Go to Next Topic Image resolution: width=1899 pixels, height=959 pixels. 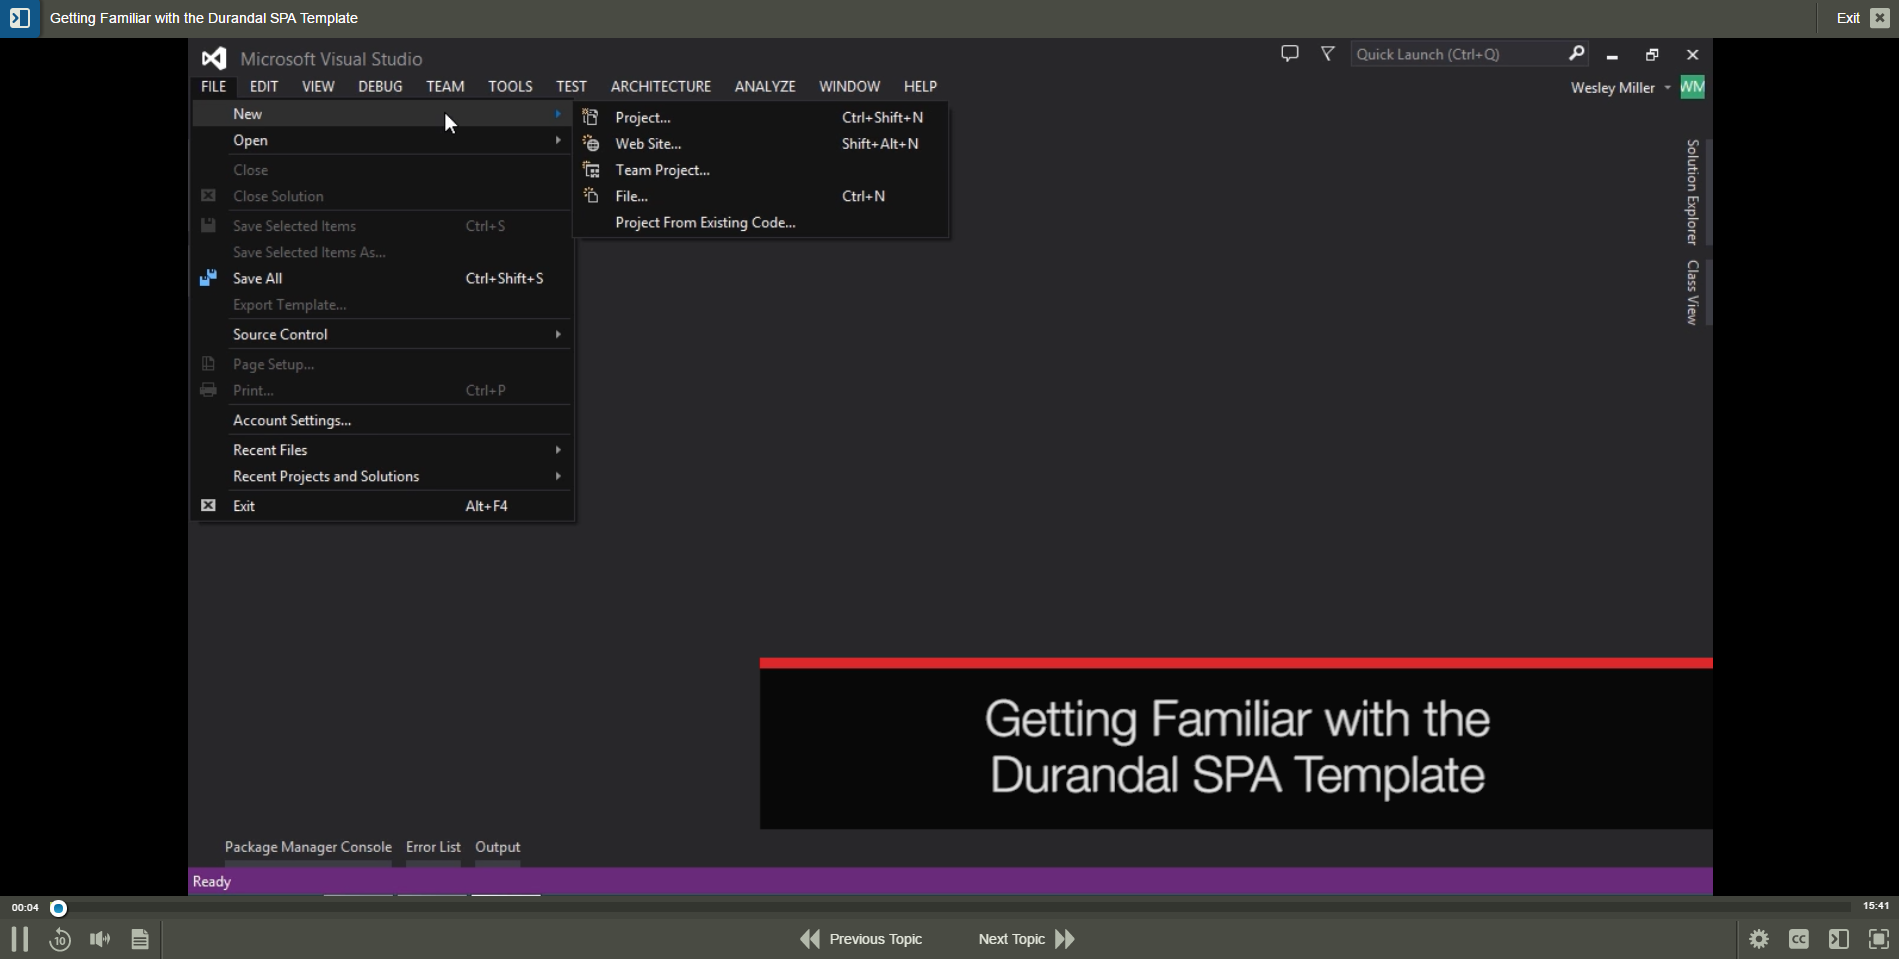point(1026,939)
